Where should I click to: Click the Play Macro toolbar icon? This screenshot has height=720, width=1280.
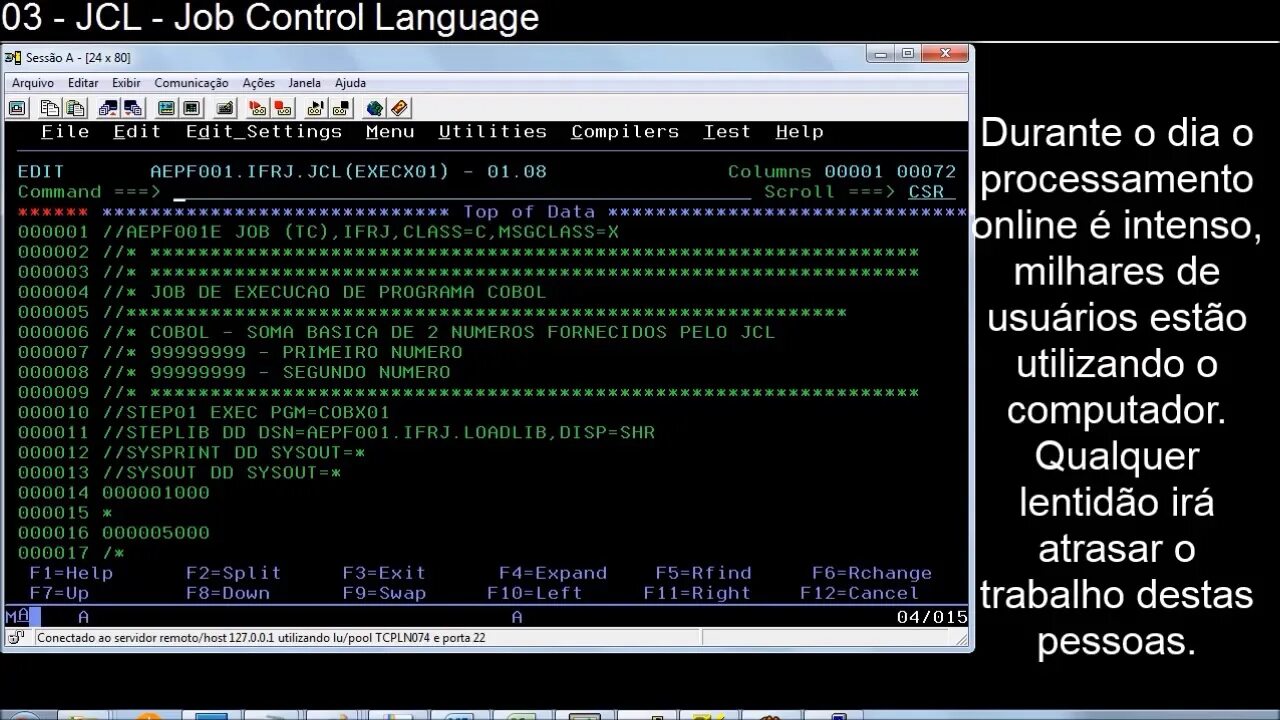point(316,108)
